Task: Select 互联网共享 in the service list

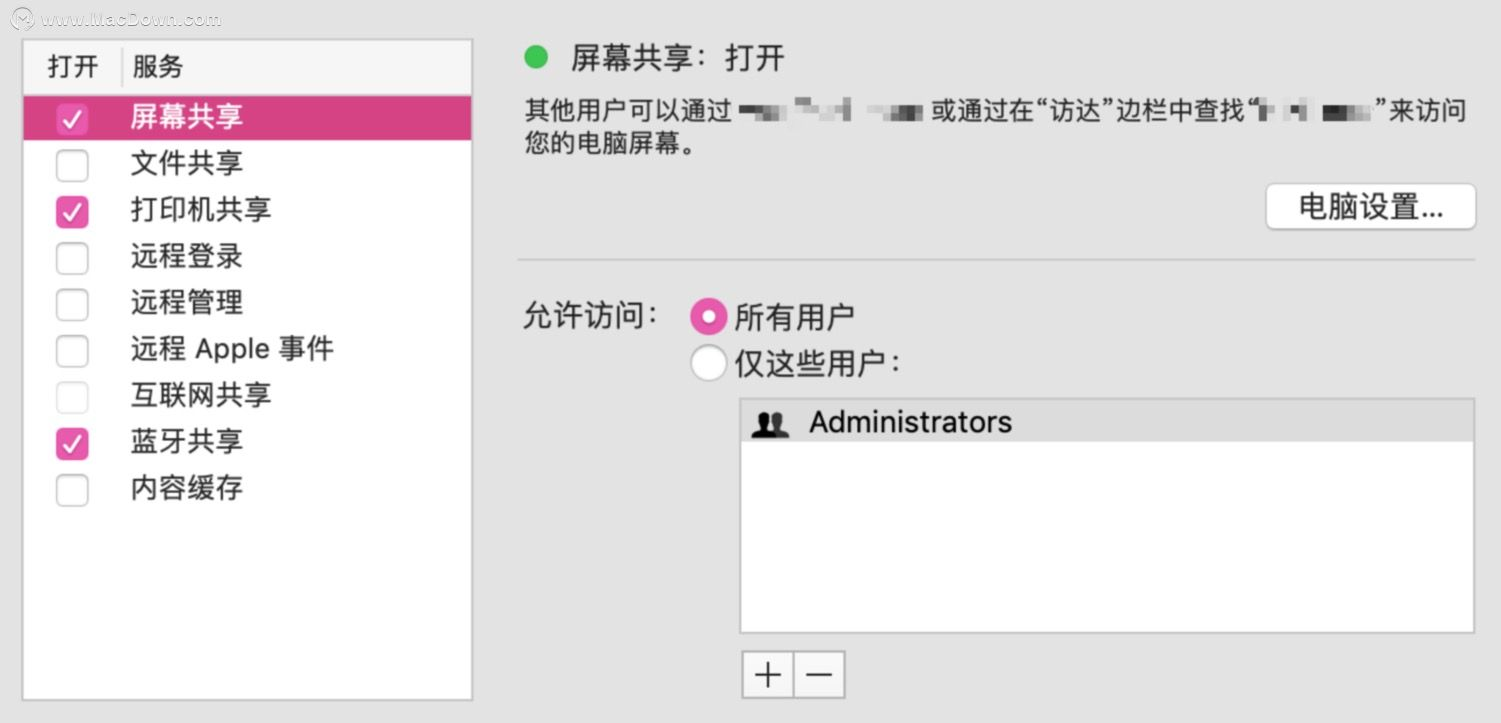Action: [201, 395]
